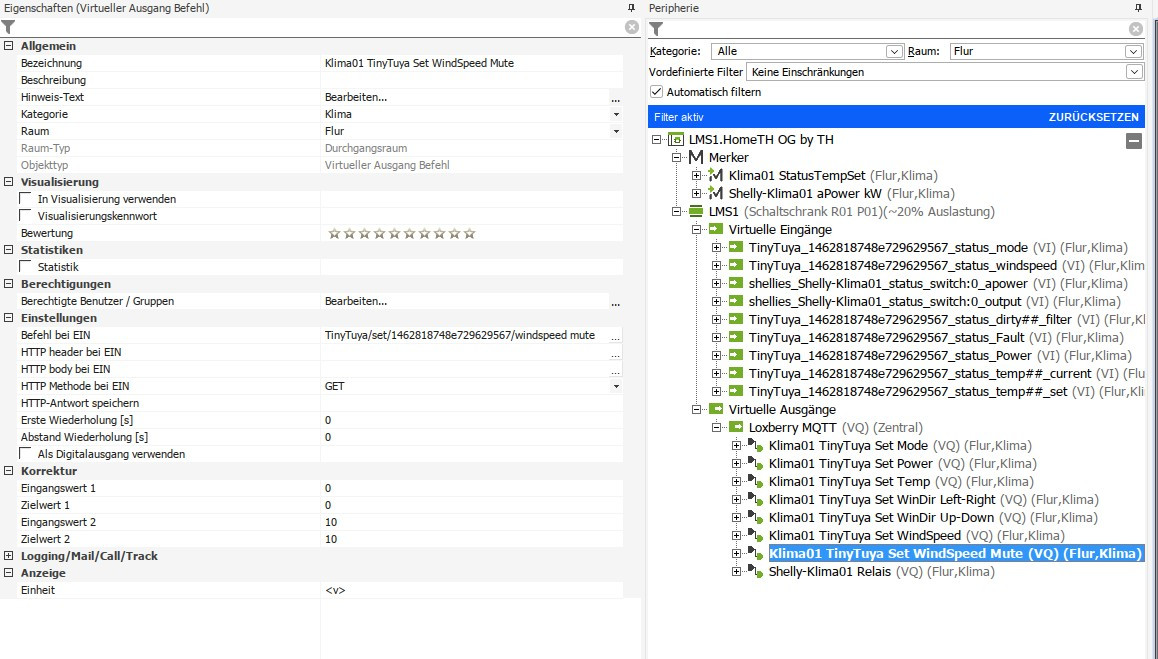Click the collapse-all minus icon in tree
The height and width of the screenshot is (659, 1158).
[1133, 141]
